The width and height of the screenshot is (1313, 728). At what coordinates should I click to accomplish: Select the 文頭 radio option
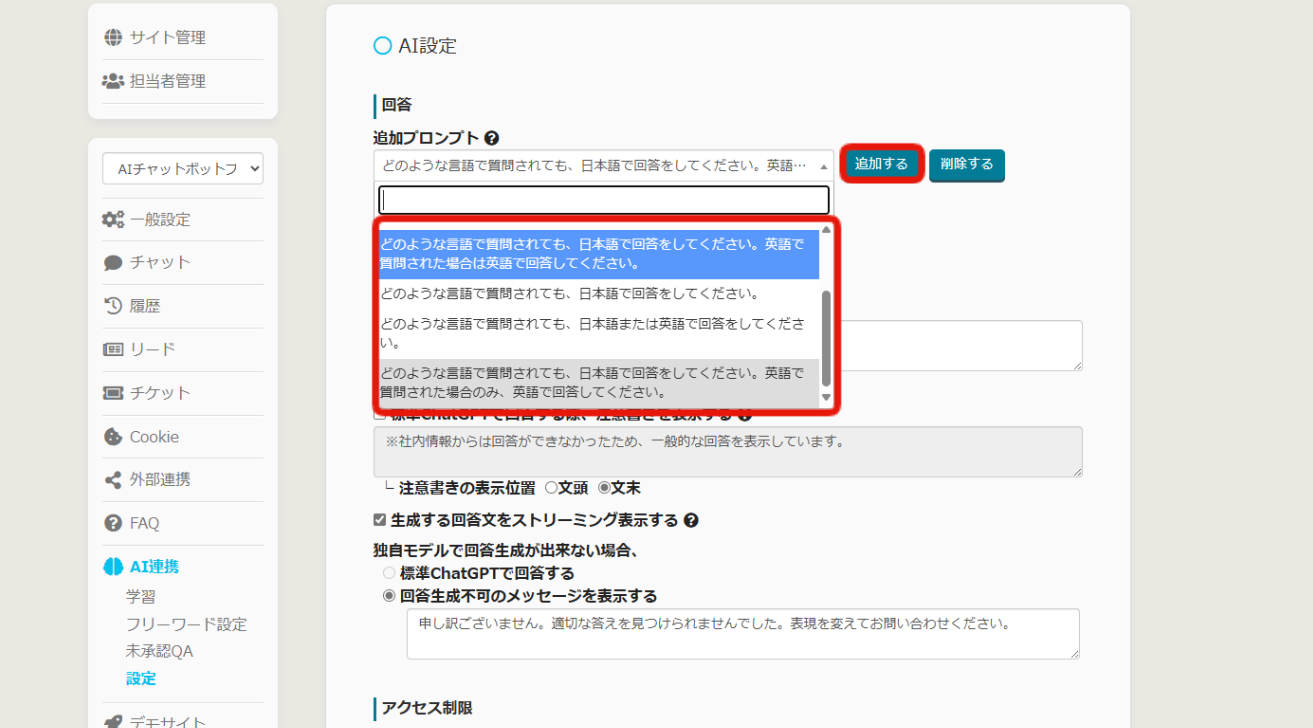tap(551, 488)
